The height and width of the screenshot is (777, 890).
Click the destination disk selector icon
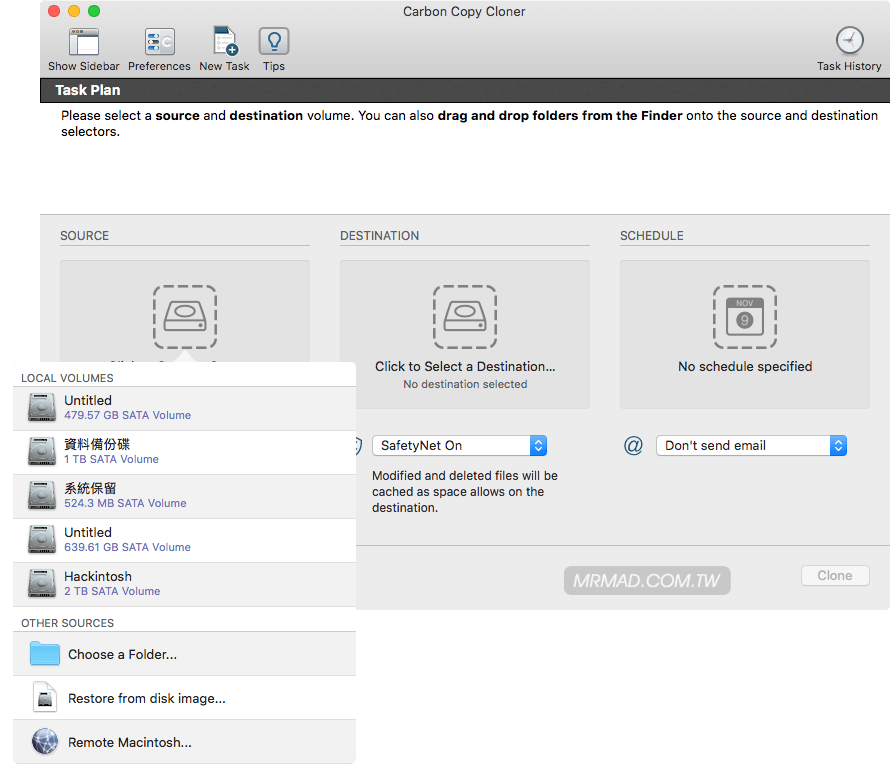pyautogui.click(x=465, y=317)
